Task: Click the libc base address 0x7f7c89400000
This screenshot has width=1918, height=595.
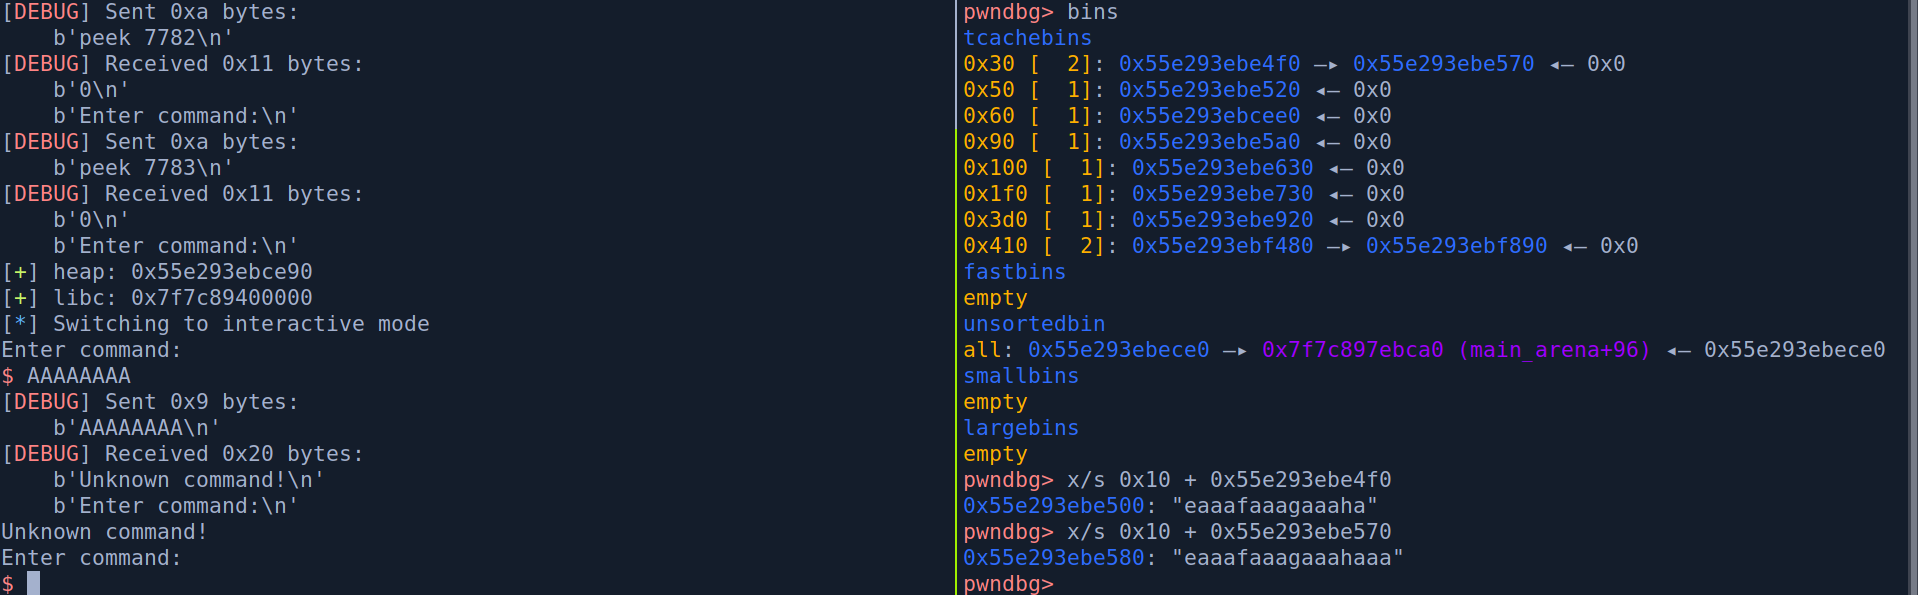Action: click(x=221, y=298)
